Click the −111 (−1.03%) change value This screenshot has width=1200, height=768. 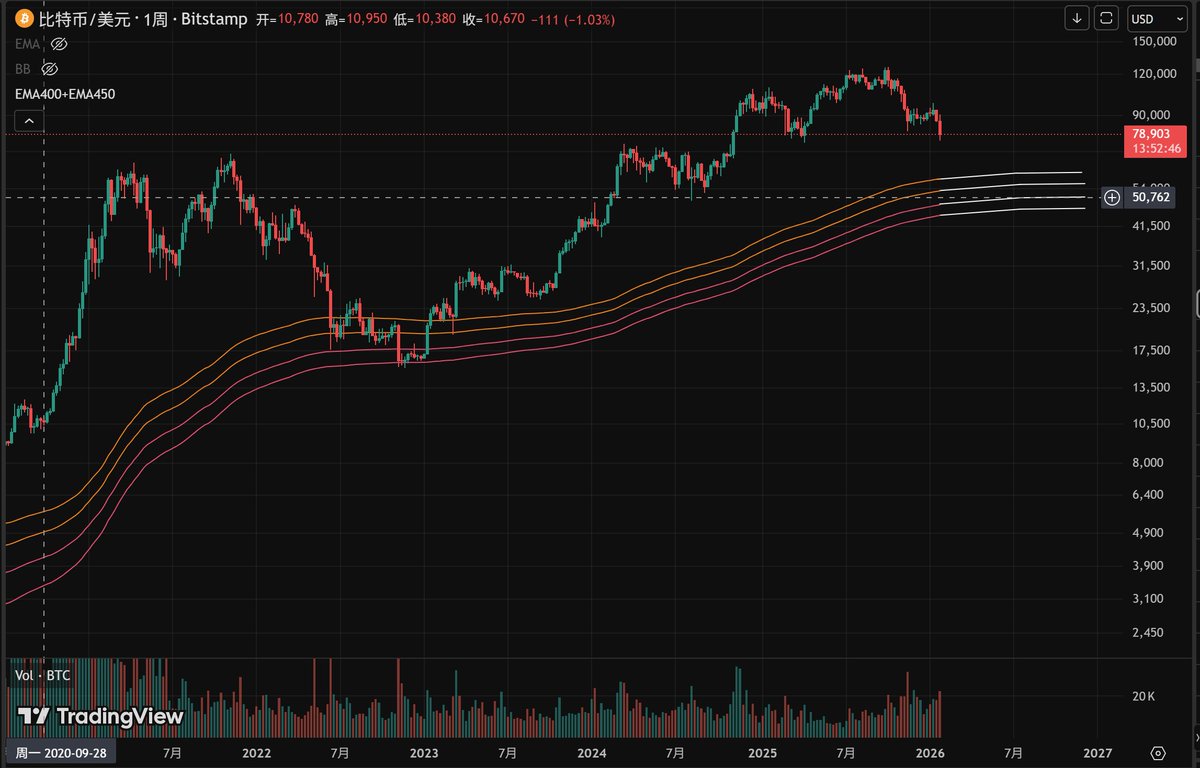click(573, 19)
